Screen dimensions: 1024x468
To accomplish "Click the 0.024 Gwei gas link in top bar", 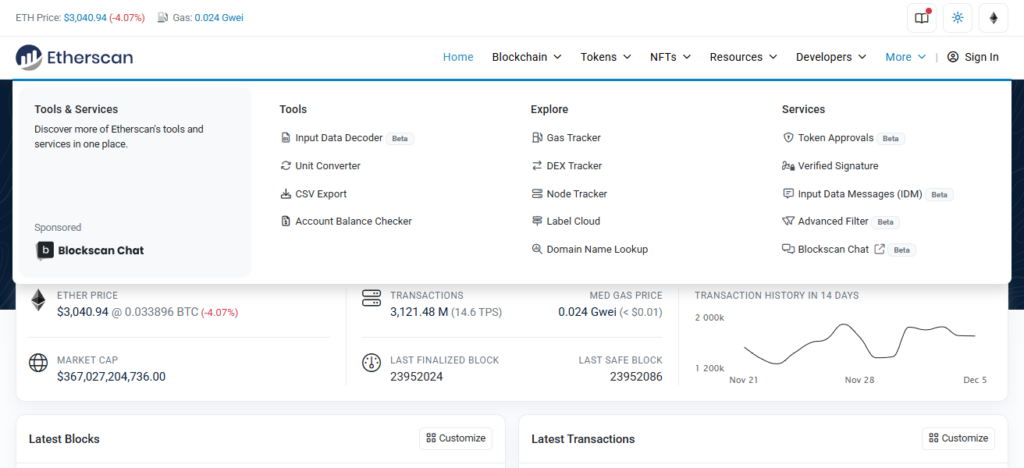I will (219, 18).
